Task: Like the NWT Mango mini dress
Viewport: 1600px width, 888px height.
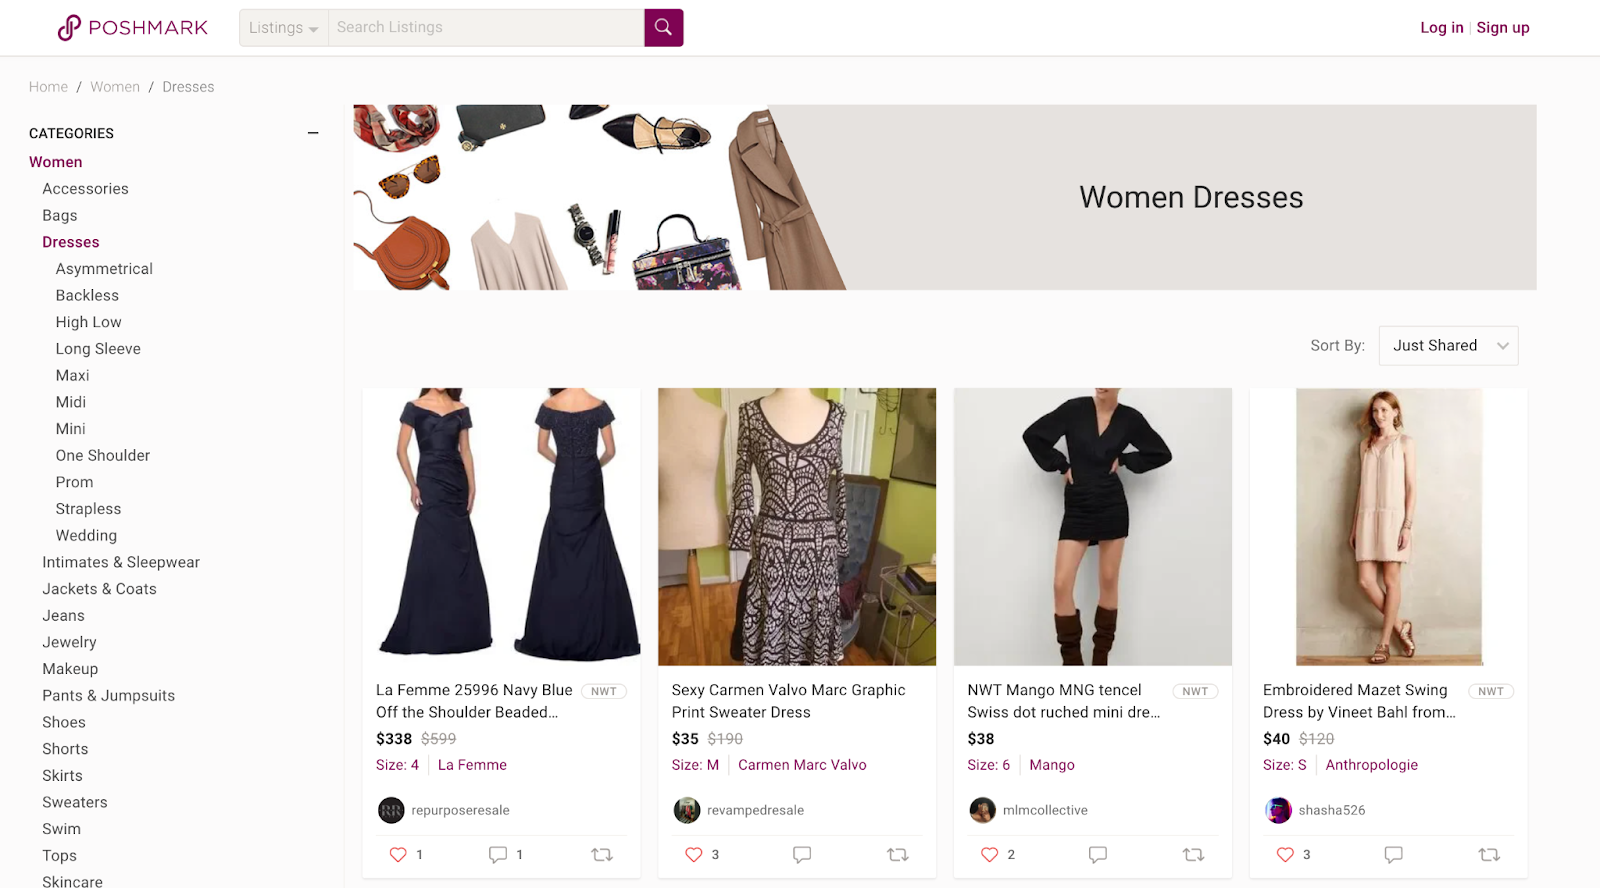Action: point(990,854)
